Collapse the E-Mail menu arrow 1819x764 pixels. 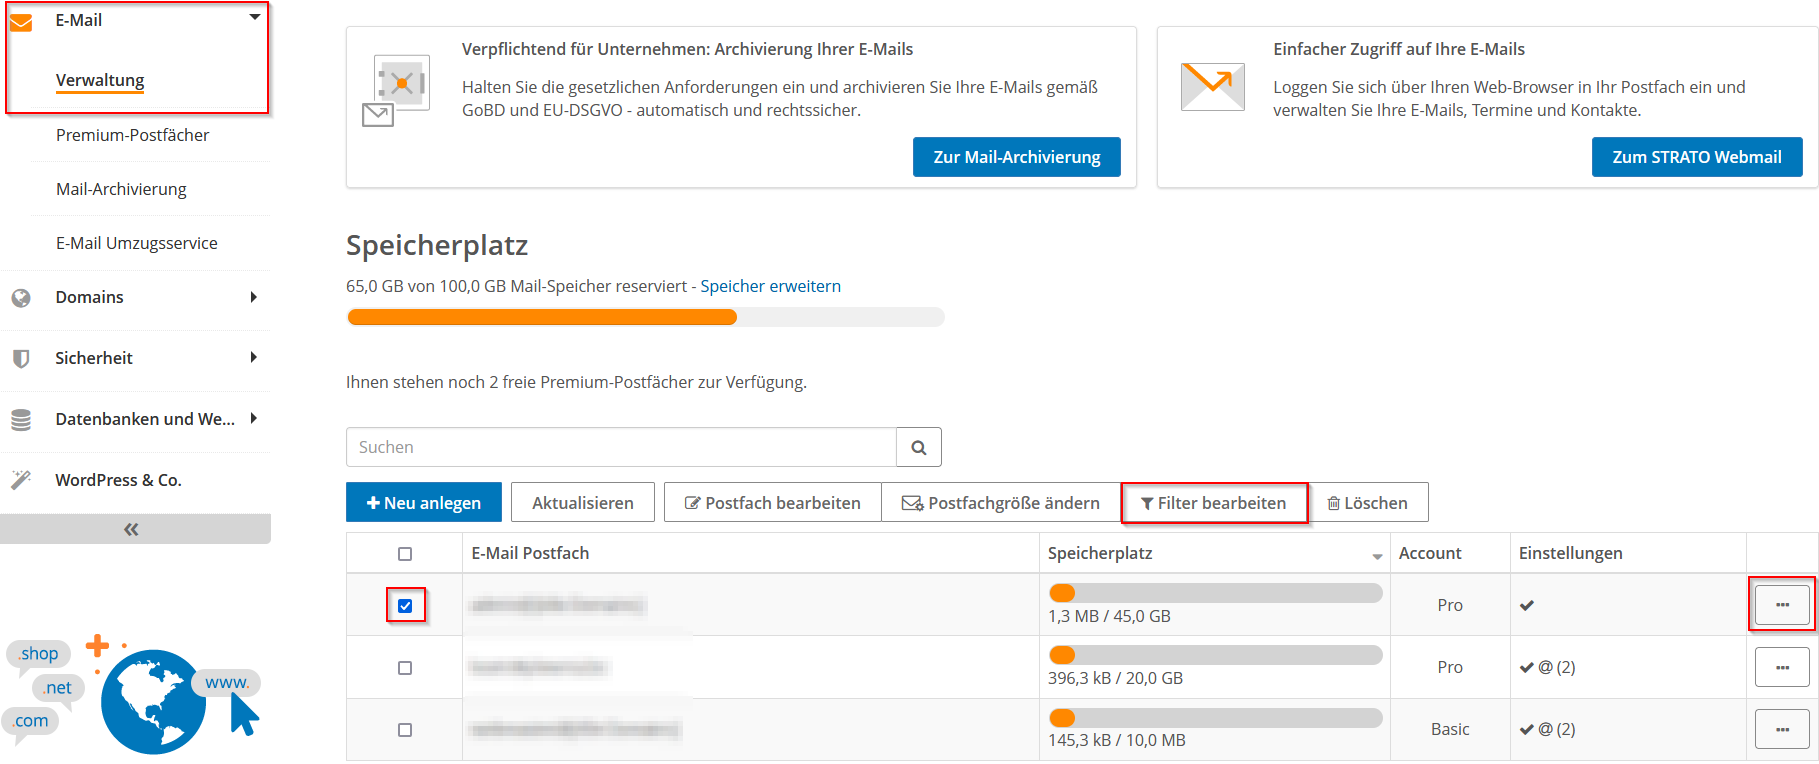click(x=255, y=17)
